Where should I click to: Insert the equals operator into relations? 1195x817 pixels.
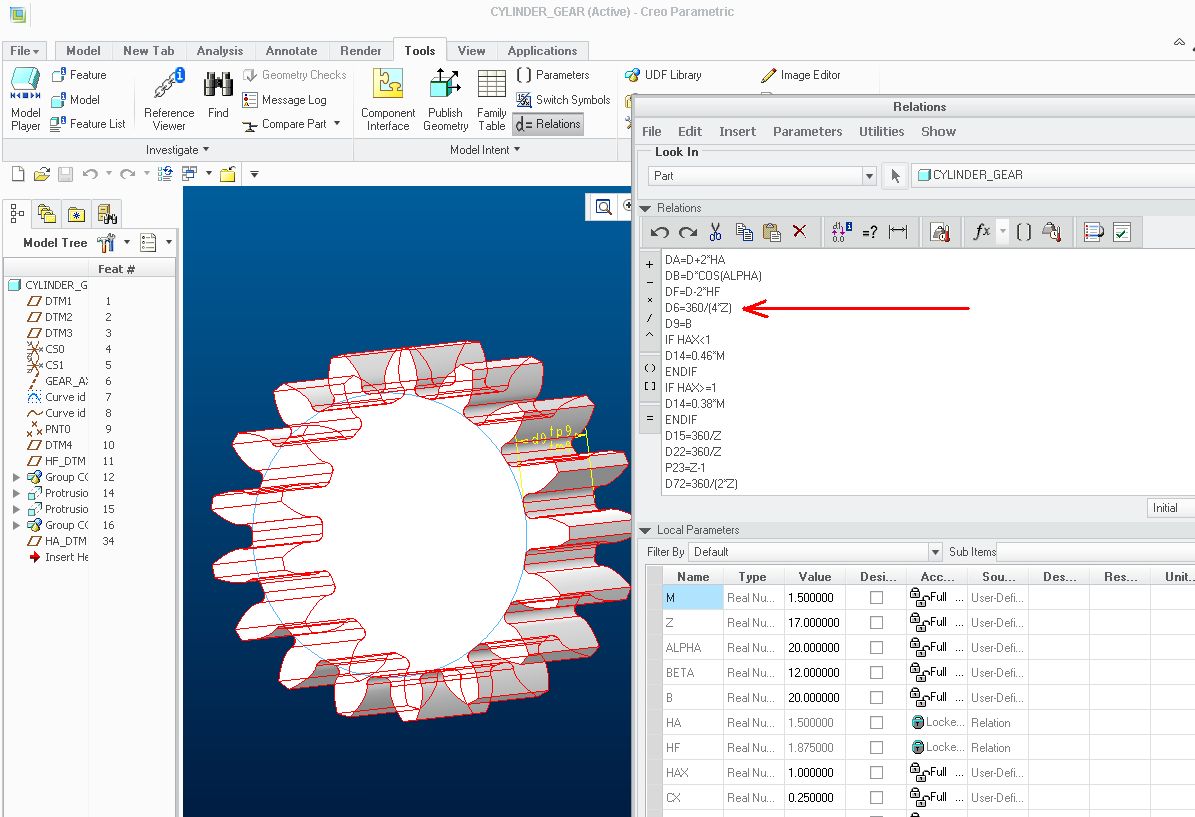point(649,418)
